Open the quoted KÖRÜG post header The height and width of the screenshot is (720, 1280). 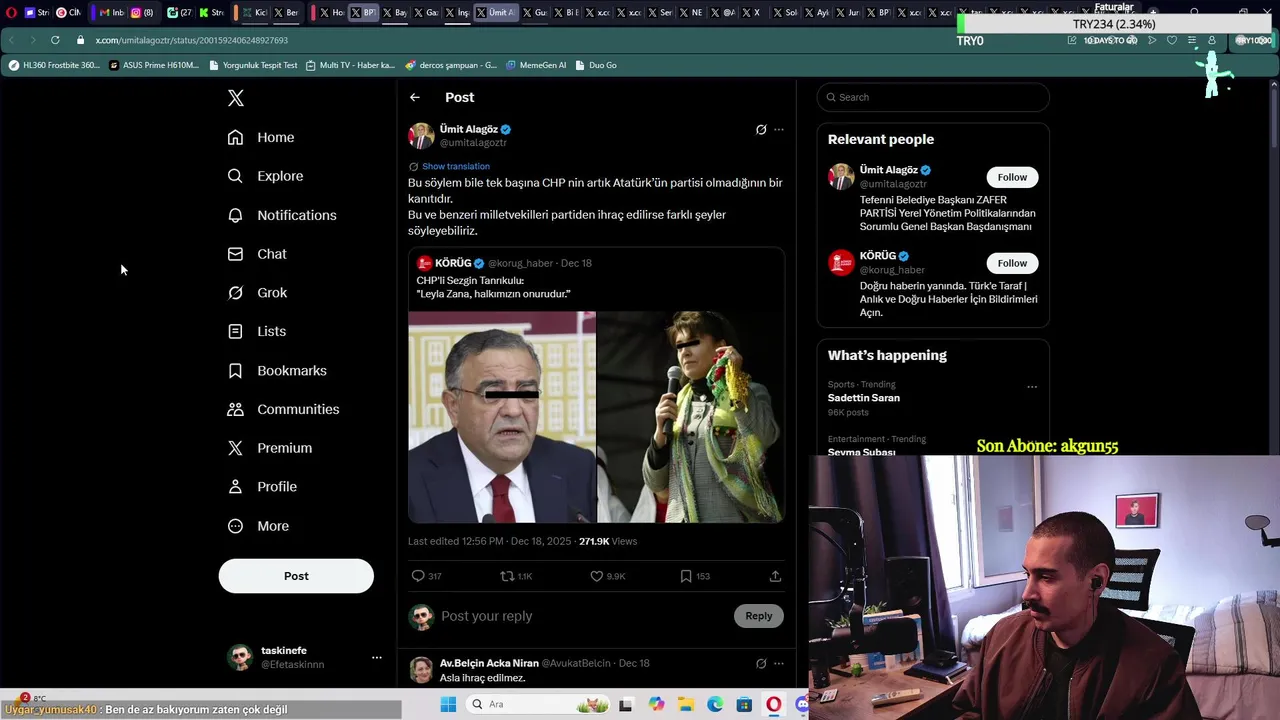click(x=505, y=263)
